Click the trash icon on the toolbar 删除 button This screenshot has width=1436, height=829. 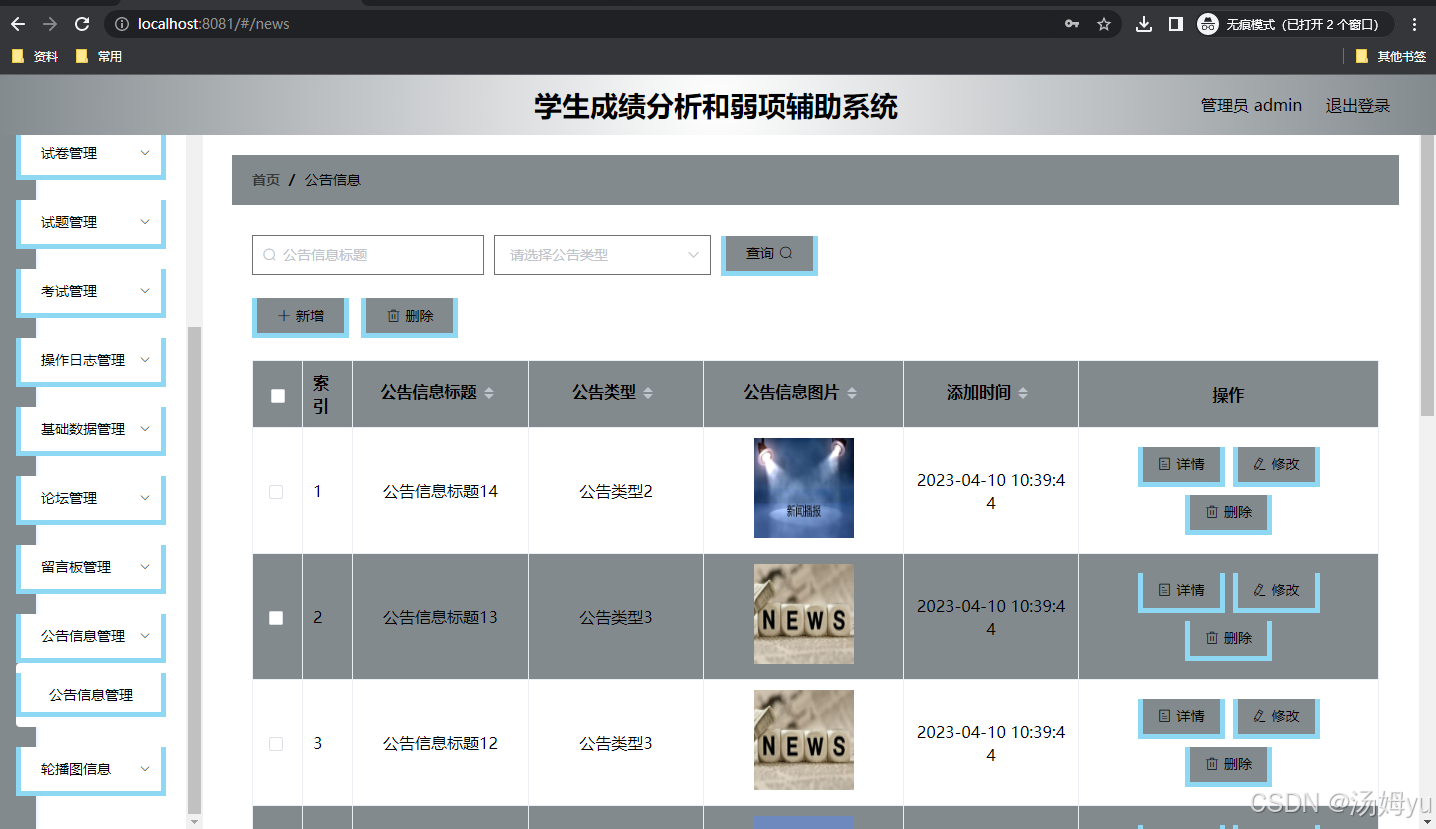point(394,316)
